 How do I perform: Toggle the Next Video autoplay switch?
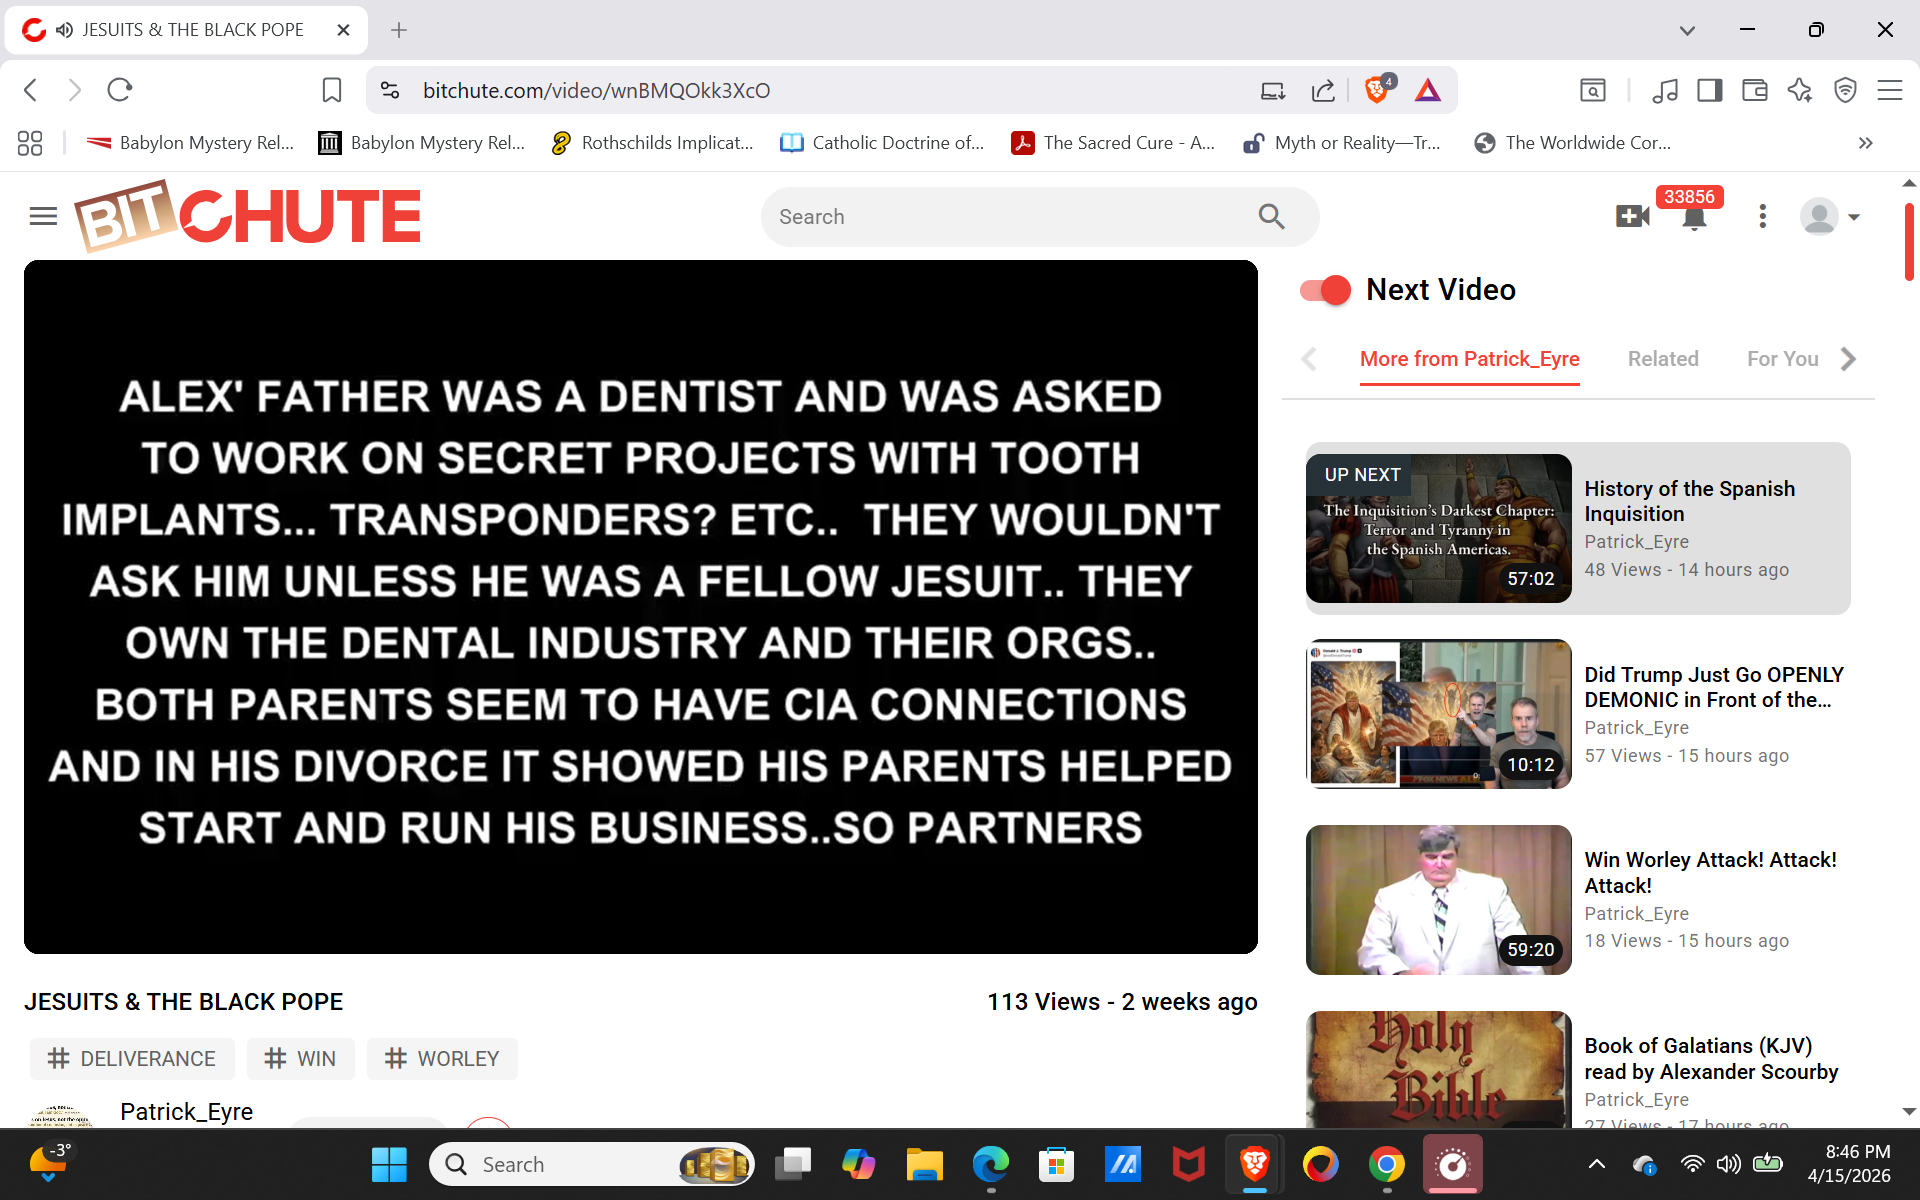(1325, 290)
